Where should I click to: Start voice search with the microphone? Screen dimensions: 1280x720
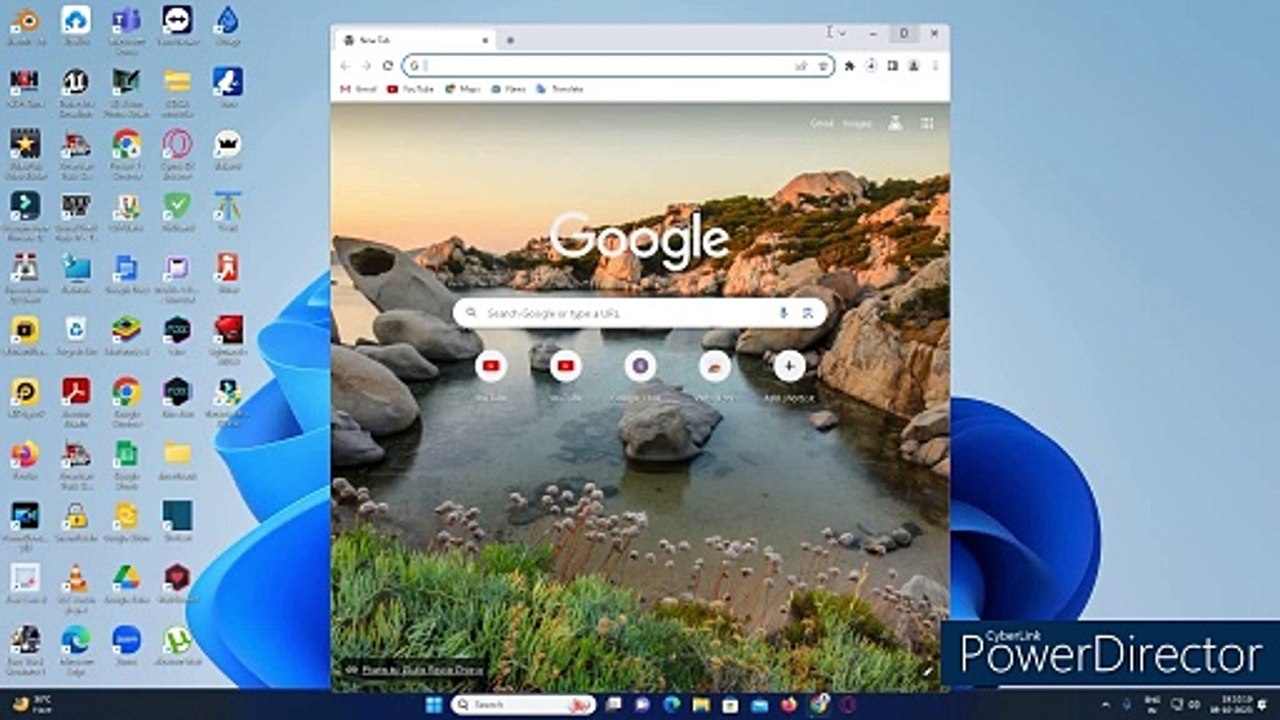click(x=783, y=313)
